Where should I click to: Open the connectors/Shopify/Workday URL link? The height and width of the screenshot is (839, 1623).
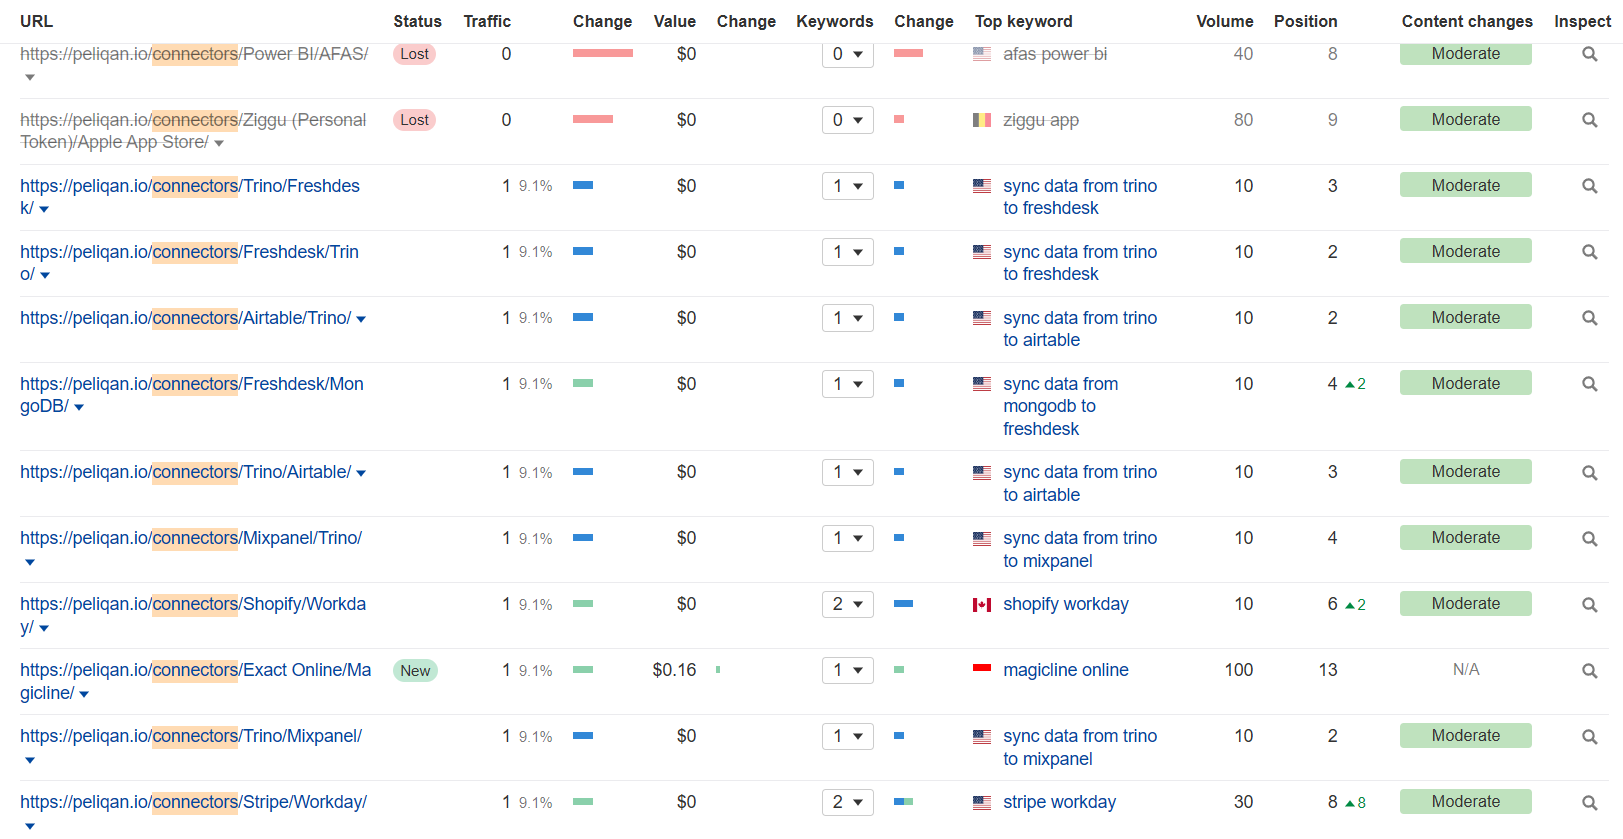click(x=193, y=615)
